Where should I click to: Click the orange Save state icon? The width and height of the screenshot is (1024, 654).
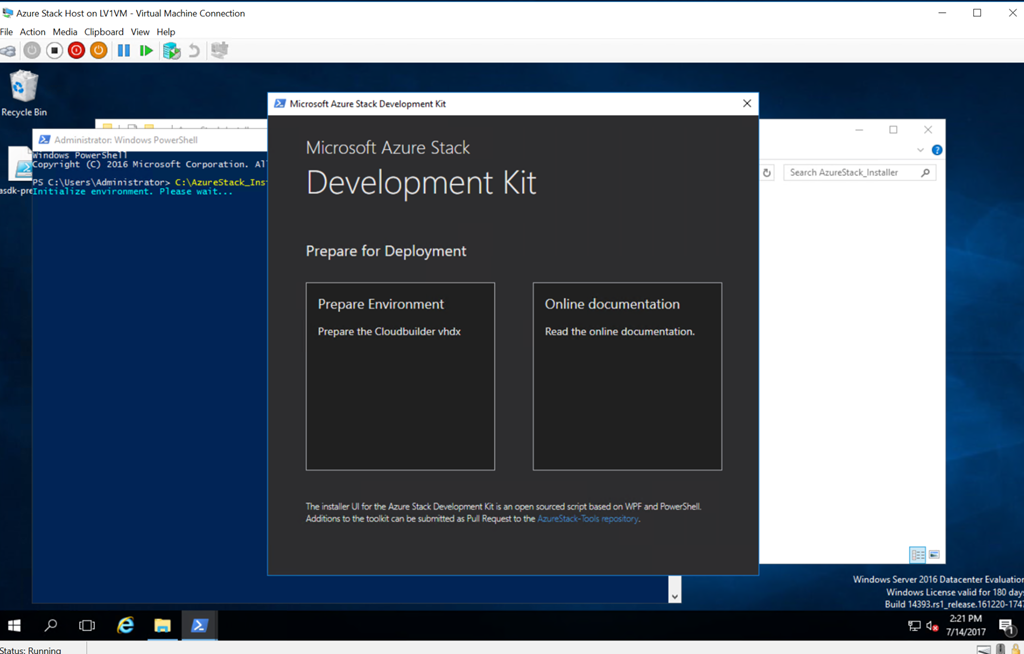[x=98, y=50]
